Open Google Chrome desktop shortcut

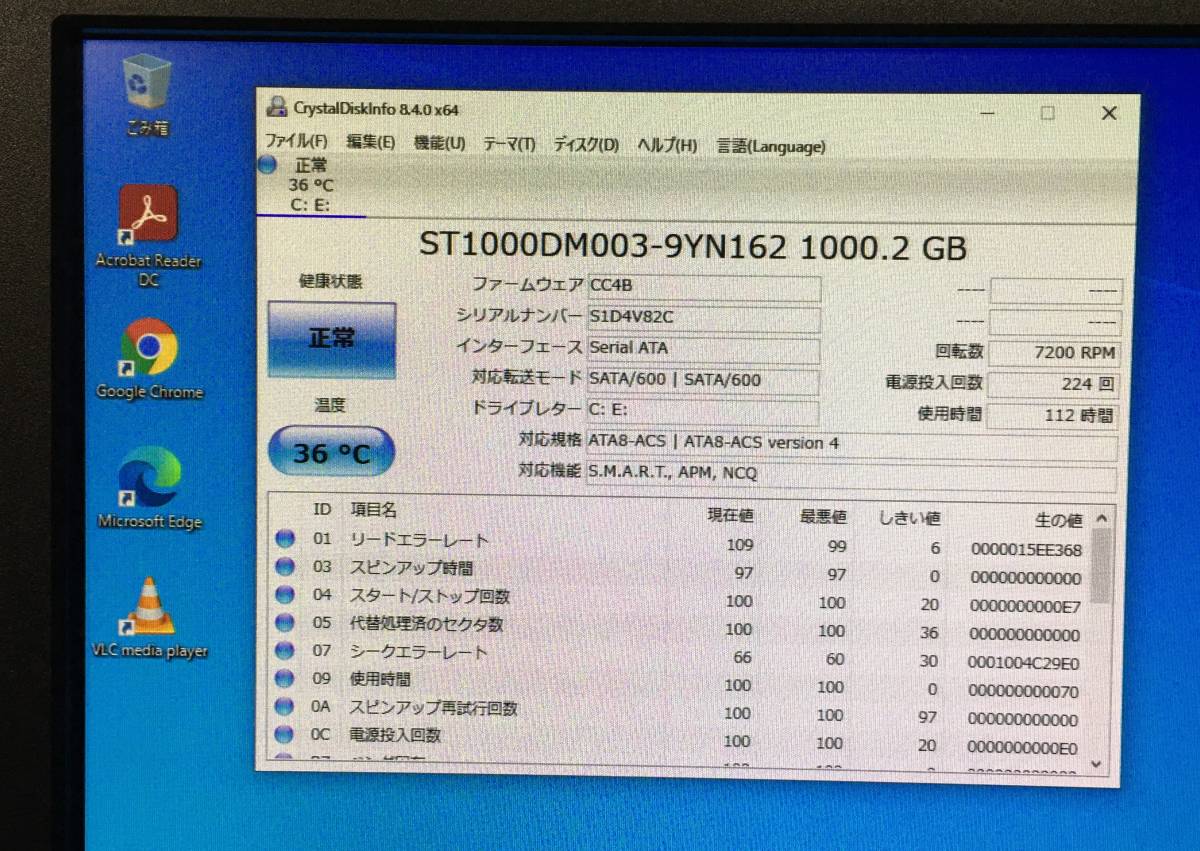149,359
